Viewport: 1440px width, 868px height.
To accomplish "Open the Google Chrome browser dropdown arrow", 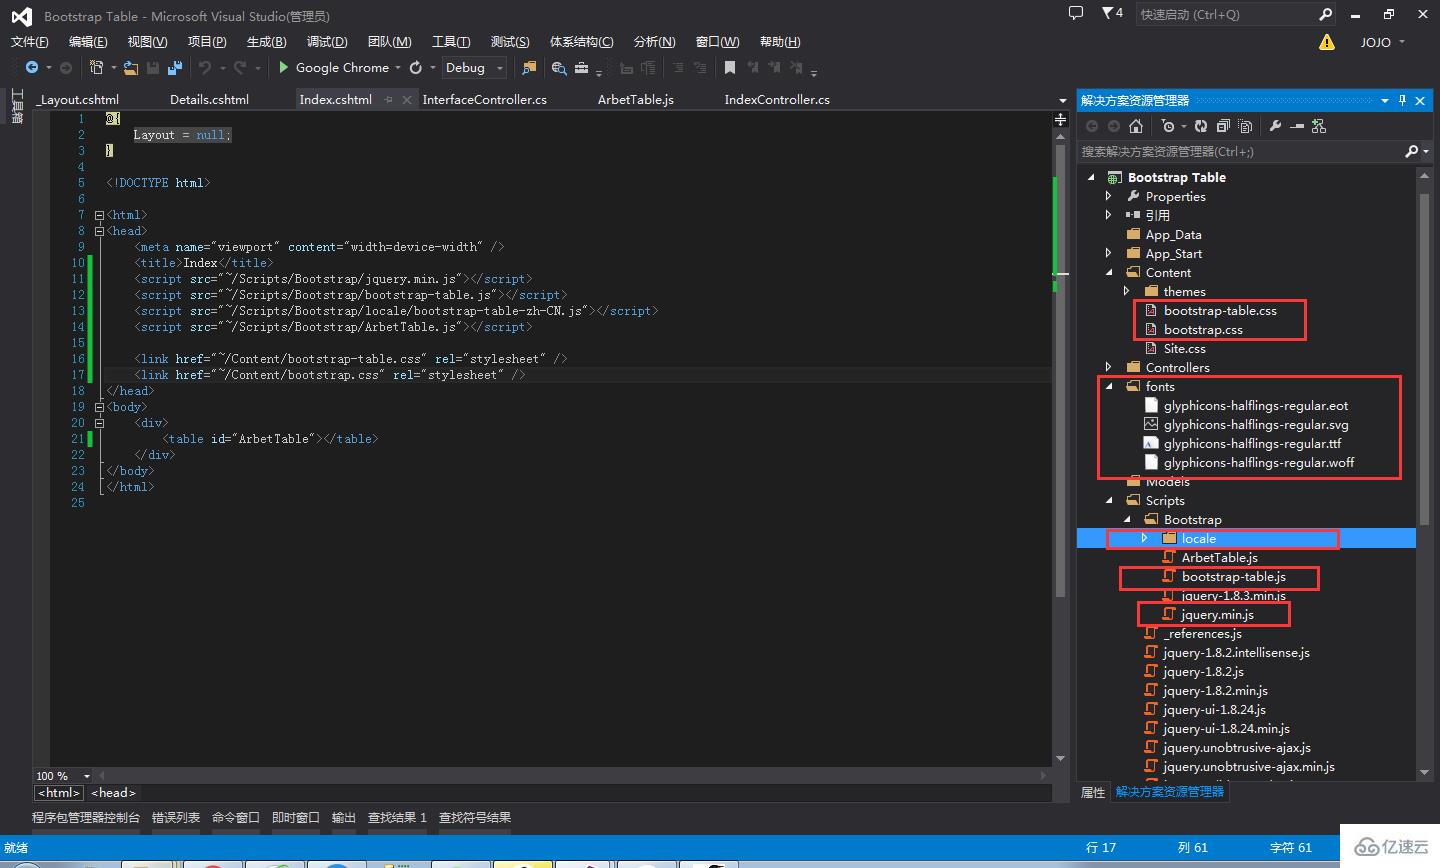I will tap(398, 68).
